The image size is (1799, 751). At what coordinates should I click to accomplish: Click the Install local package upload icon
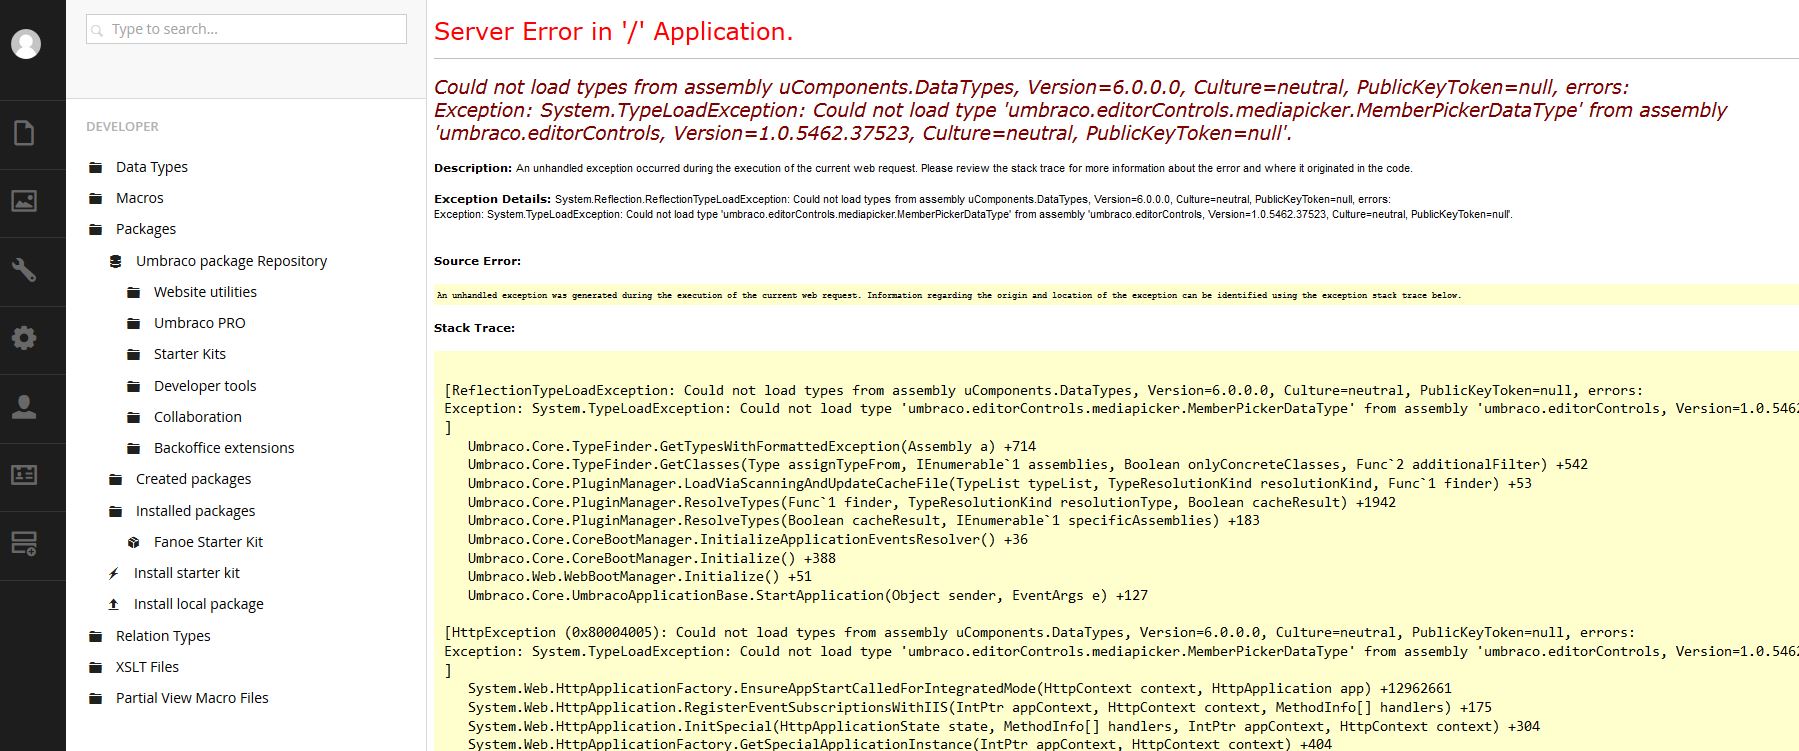[114, 604]
